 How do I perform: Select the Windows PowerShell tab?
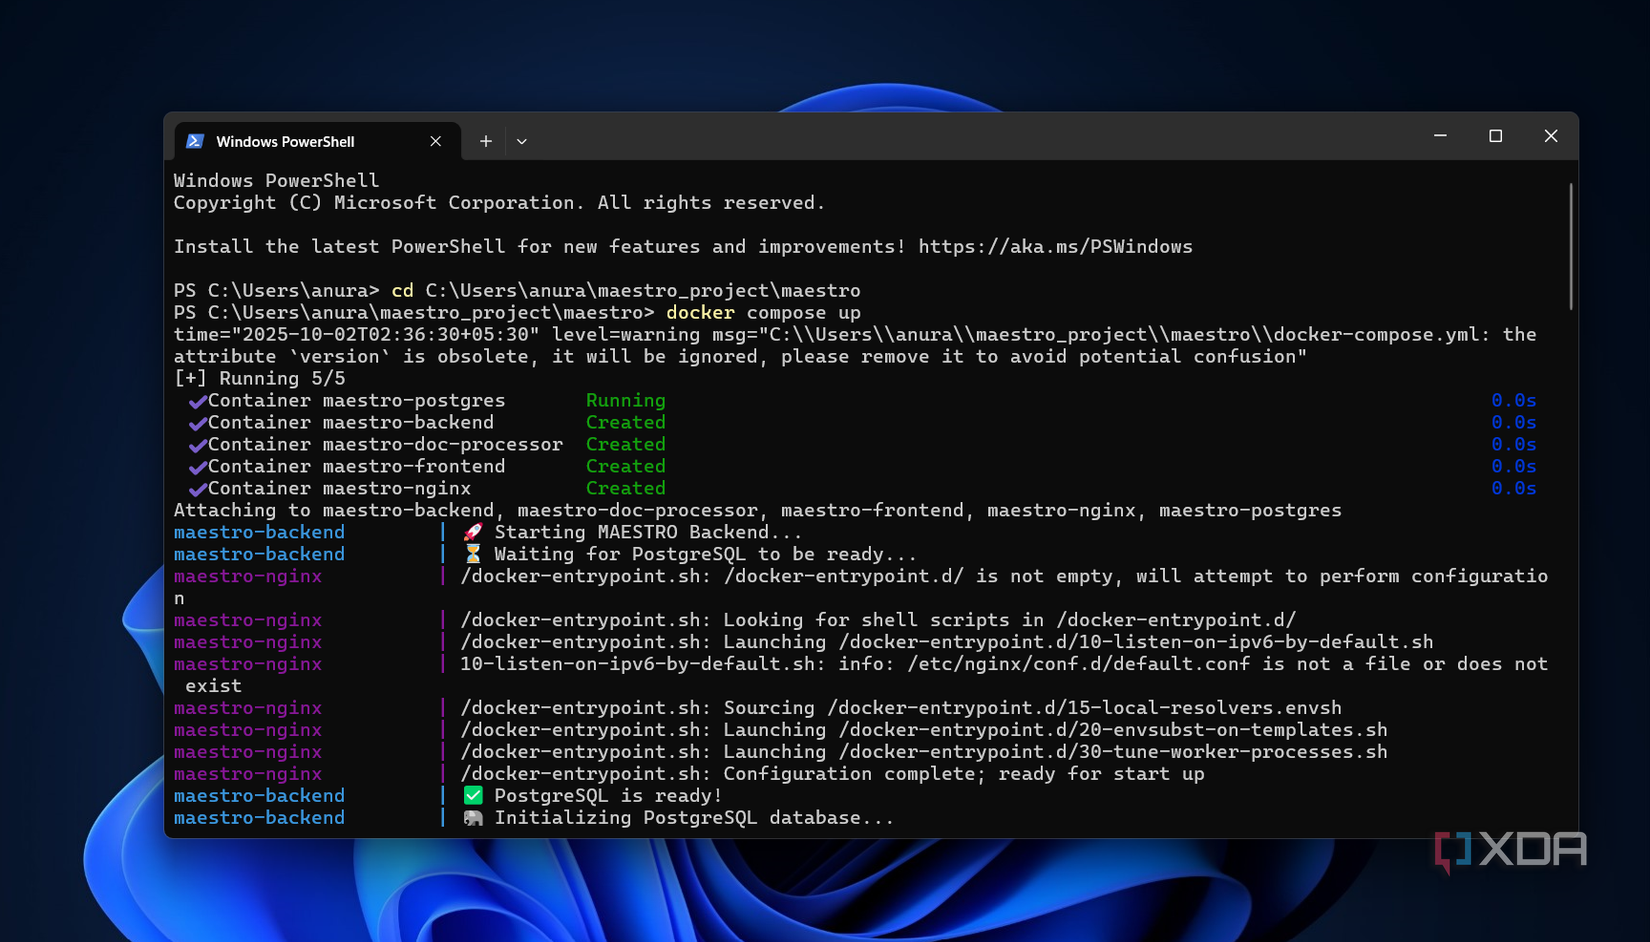(x=317, y=141)
